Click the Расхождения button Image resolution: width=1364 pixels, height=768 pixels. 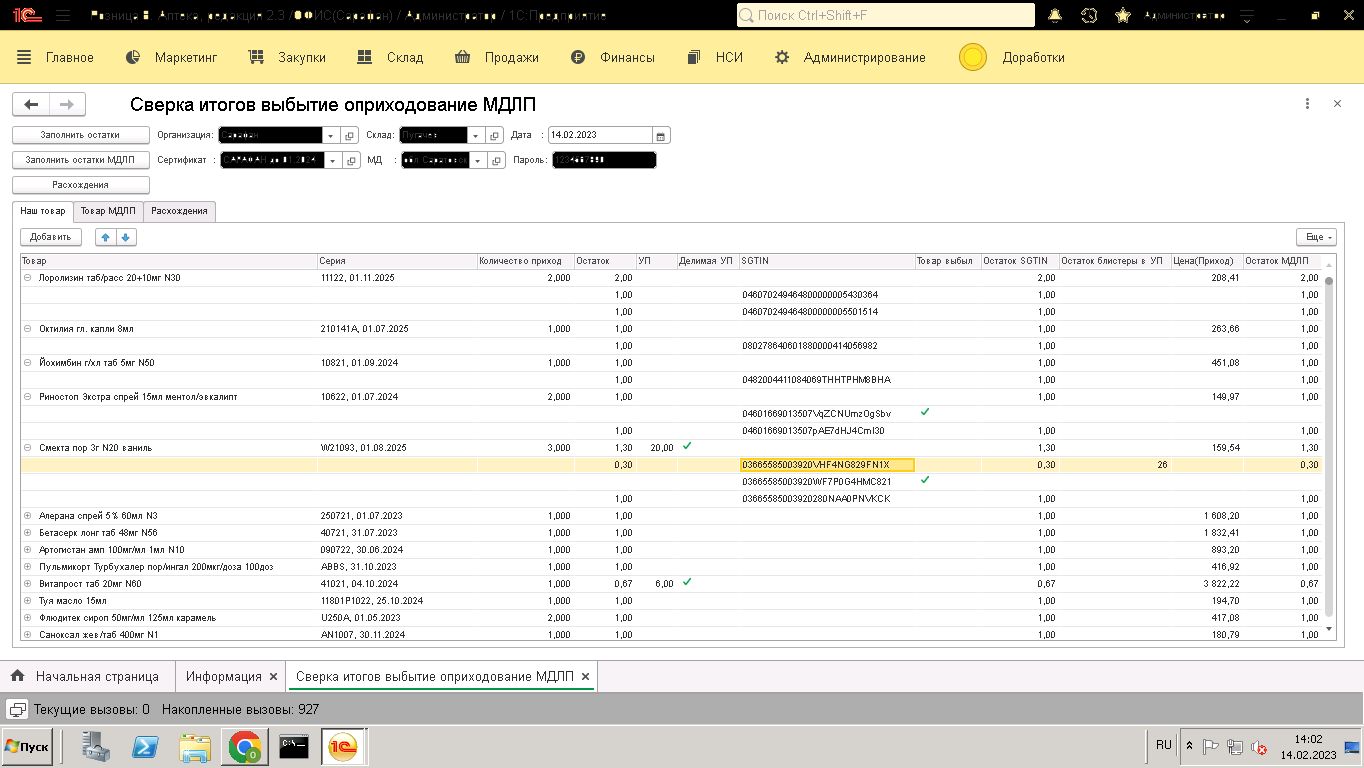(x=80, y=185)
